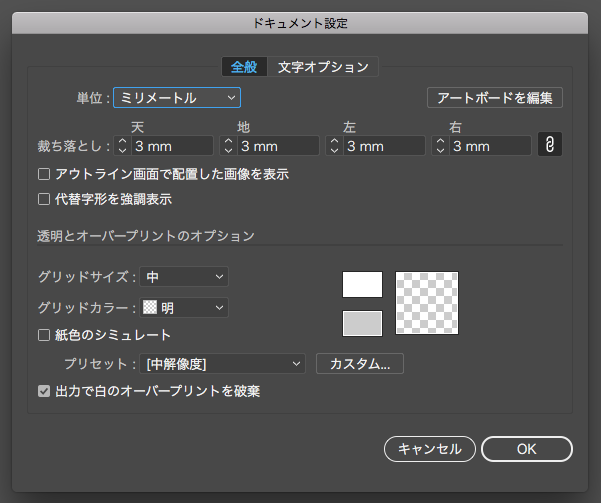
Task: Switch to the 文字オプション tab
Action: pyautogui.click(x=323, y=67)
